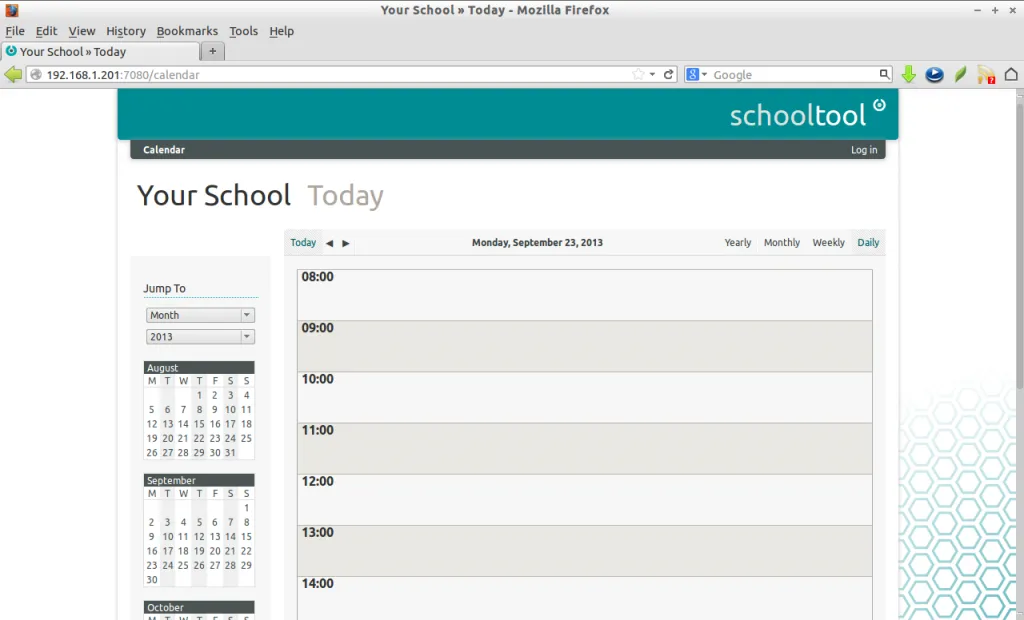
Task: Click the next-day arrow beside Today
Action: click(345, 242)
